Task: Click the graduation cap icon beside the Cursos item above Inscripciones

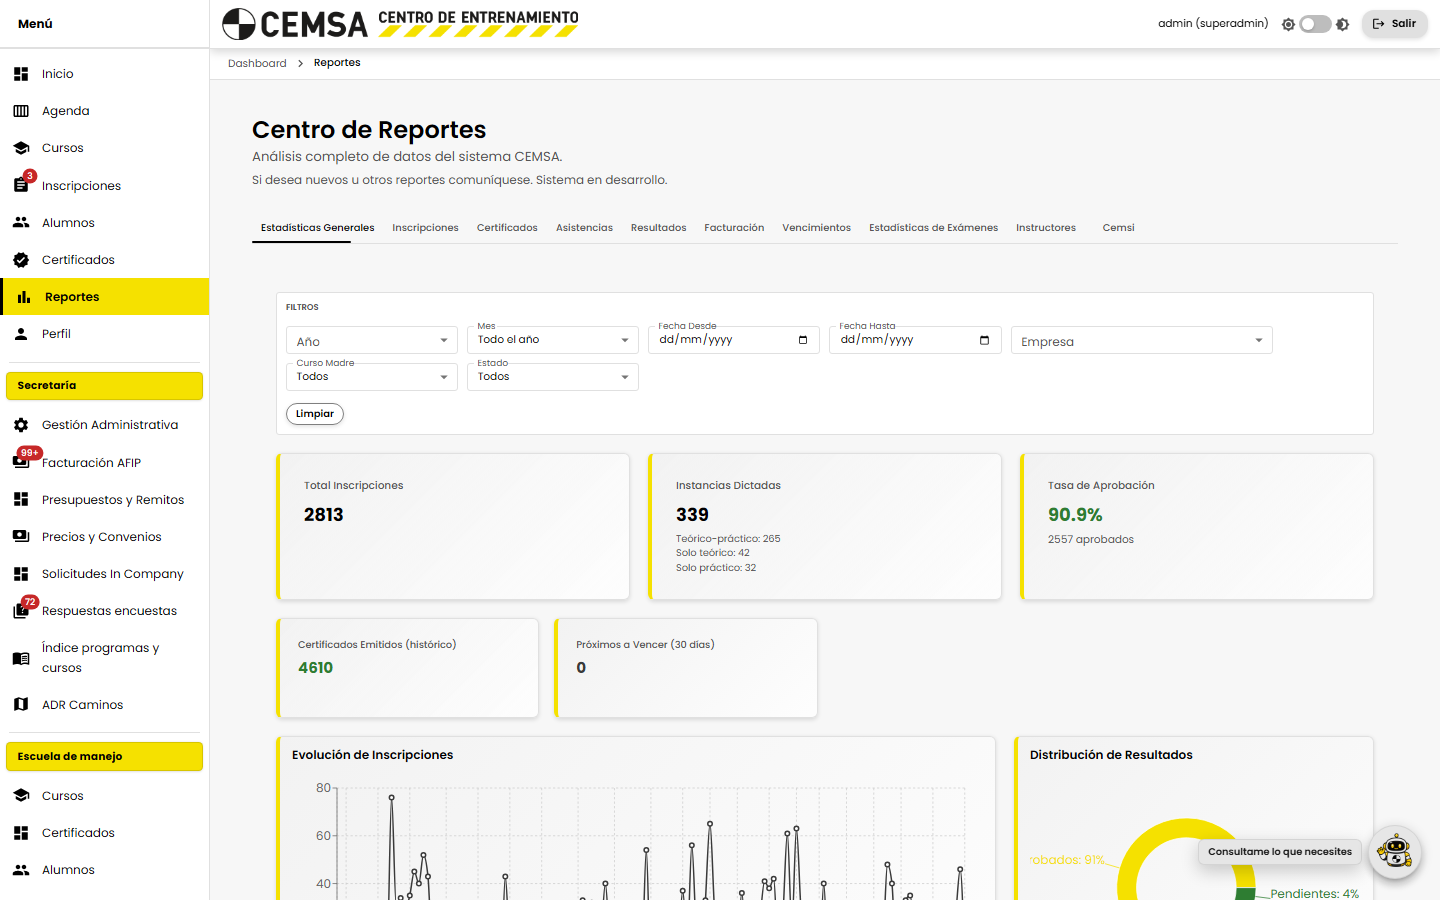Action: [21, 148]
